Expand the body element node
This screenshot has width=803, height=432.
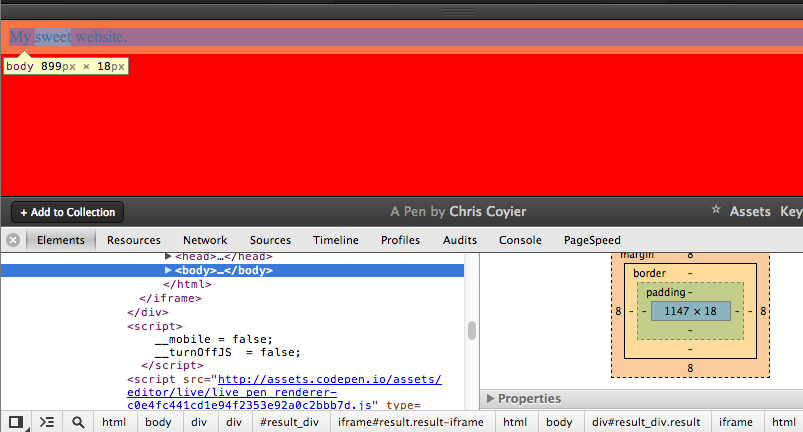pyautogui.click(x=167, y=270)
